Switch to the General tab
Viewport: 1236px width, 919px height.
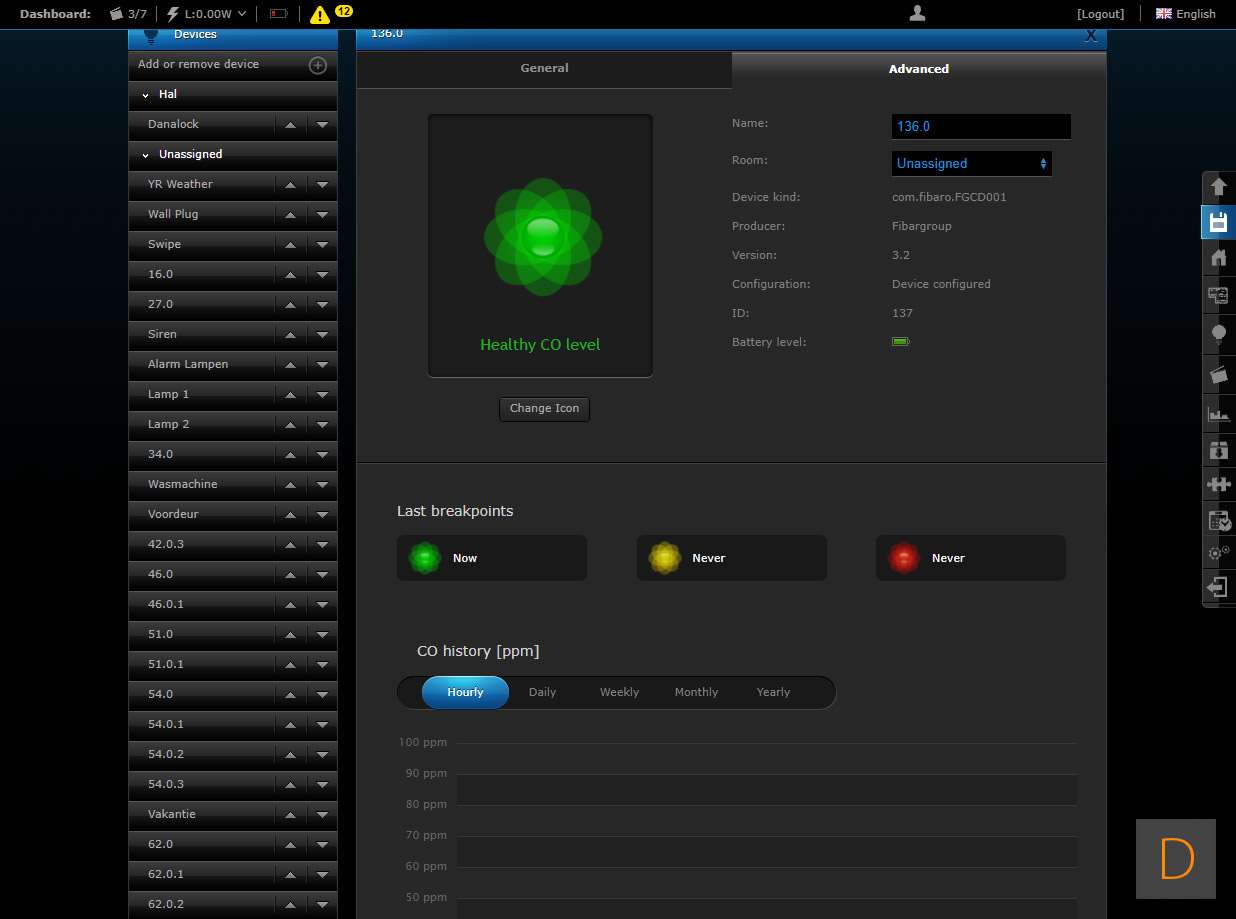pyautogui.click(x=544, y=68)
